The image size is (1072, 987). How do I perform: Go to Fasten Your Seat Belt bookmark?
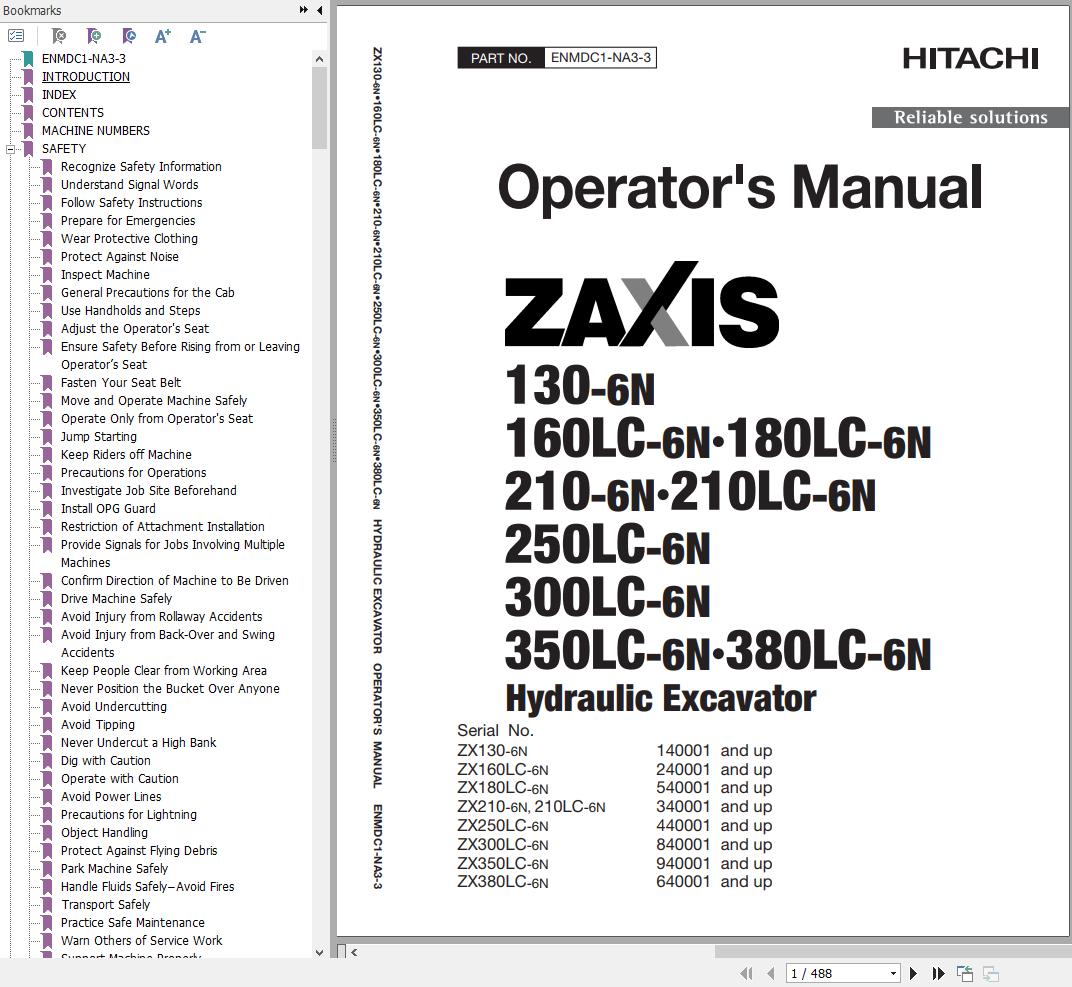click(x=121, y=383)
